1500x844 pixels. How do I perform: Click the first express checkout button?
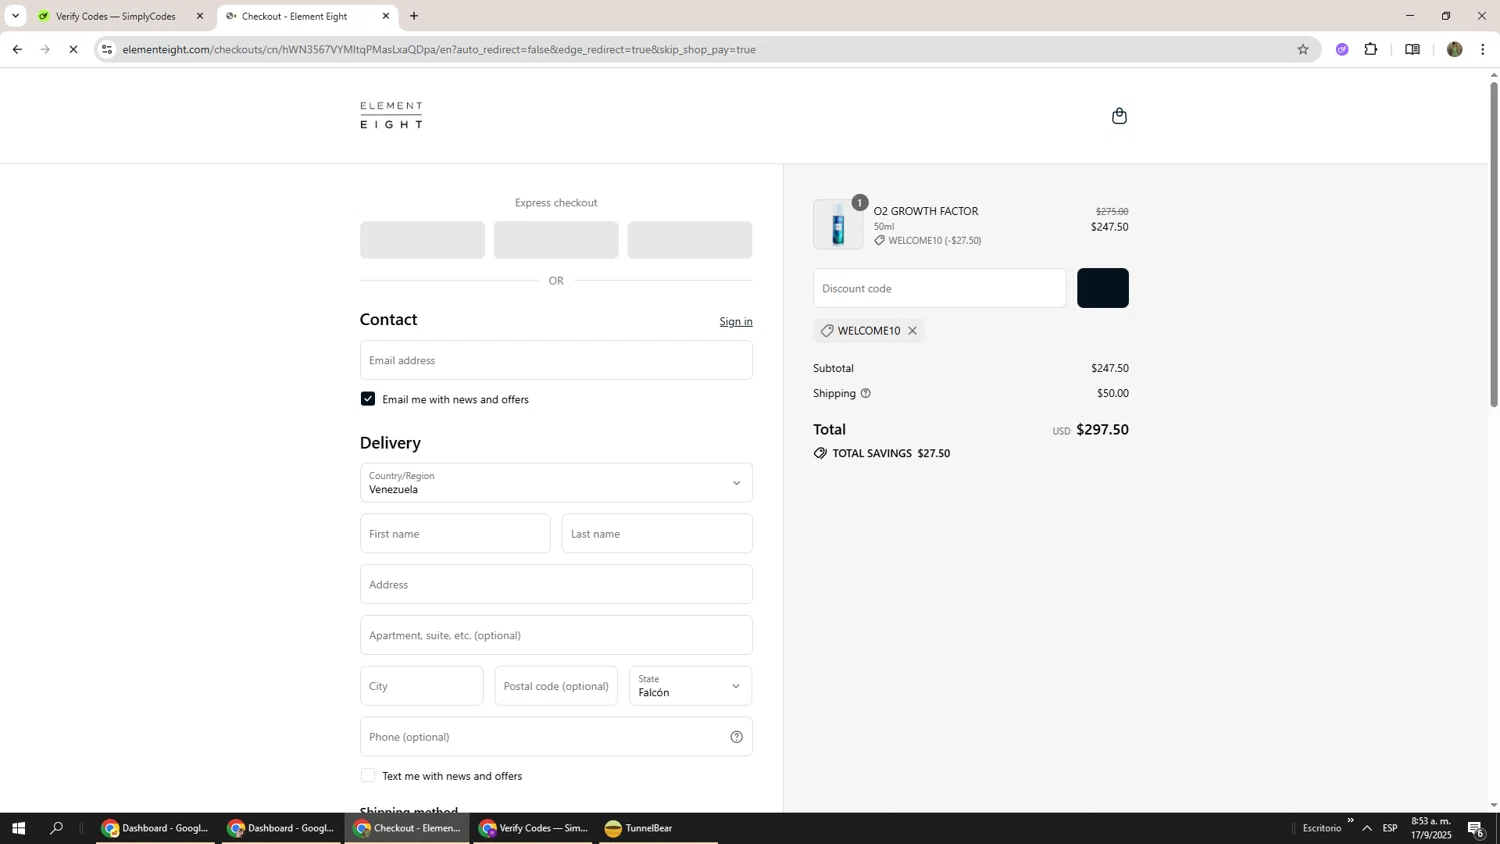pyautogui.click(x=422, y=240)
